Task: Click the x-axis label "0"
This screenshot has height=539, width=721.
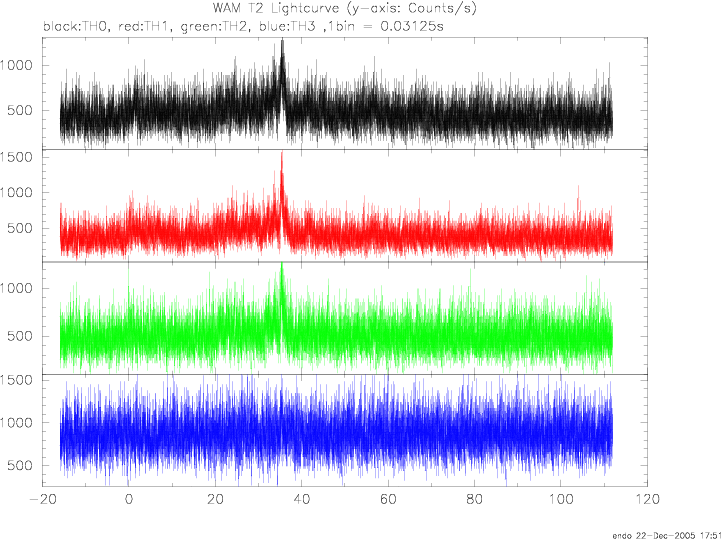Action: (x=129, y=499)
